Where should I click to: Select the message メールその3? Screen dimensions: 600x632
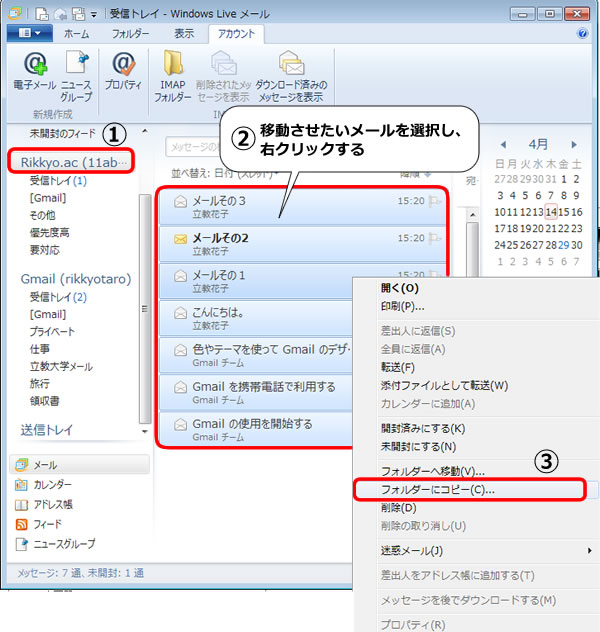pos(302,207)
